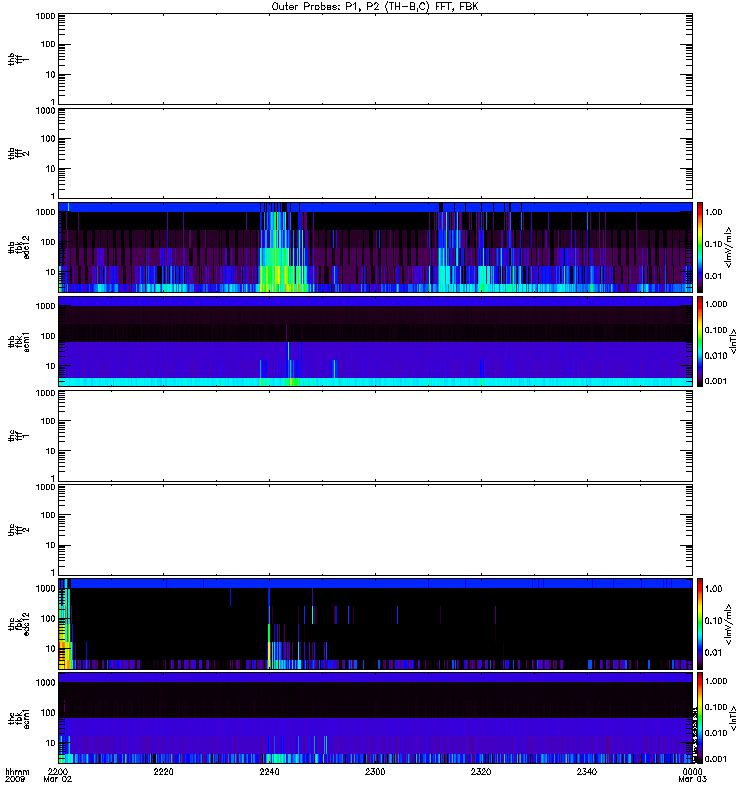Viewport: 750px width, 800px height.
Task: Click the "Mar 03" date label
Action: pyautogui.click(x=692, y=780)
